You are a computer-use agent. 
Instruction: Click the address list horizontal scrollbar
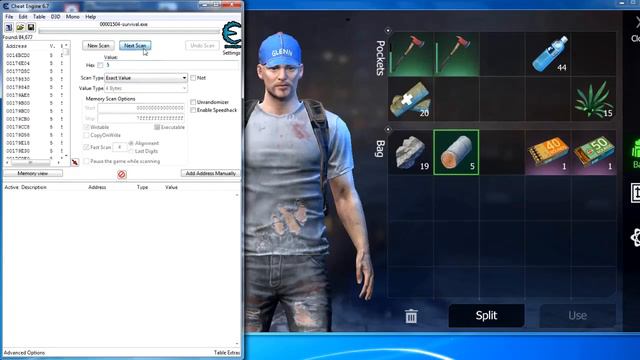coord(33,162)
